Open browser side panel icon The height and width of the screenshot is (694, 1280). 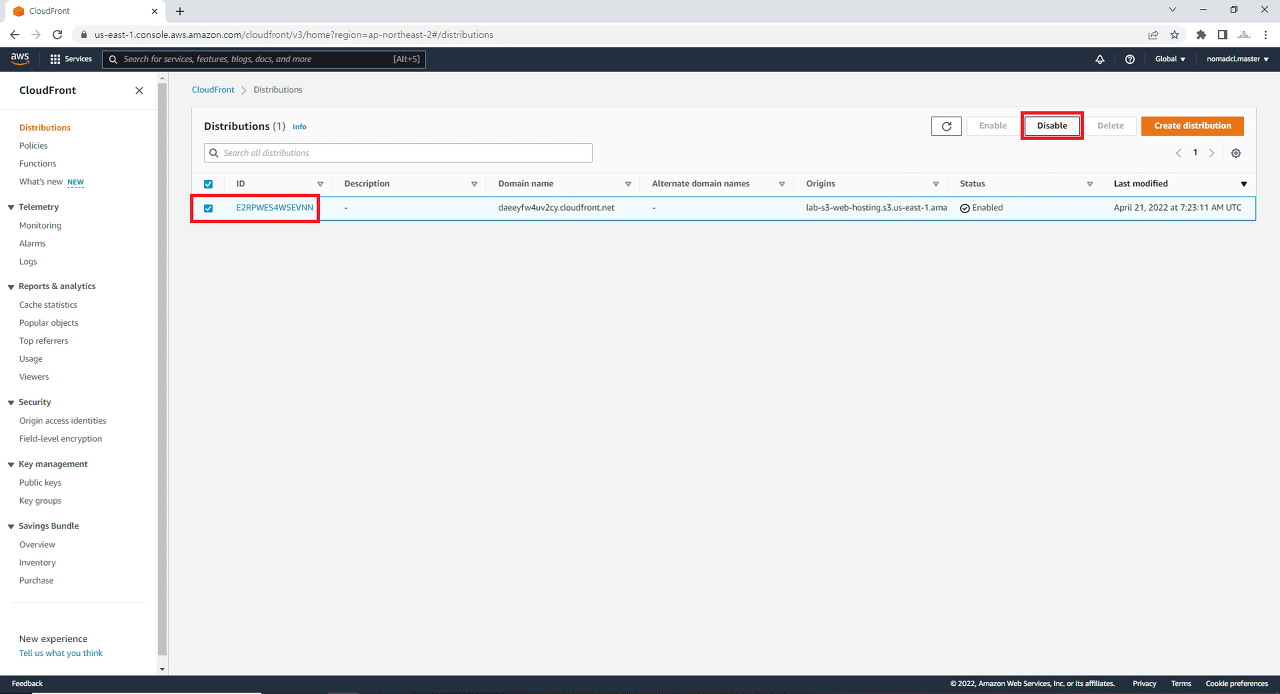tap(1222, 34)
